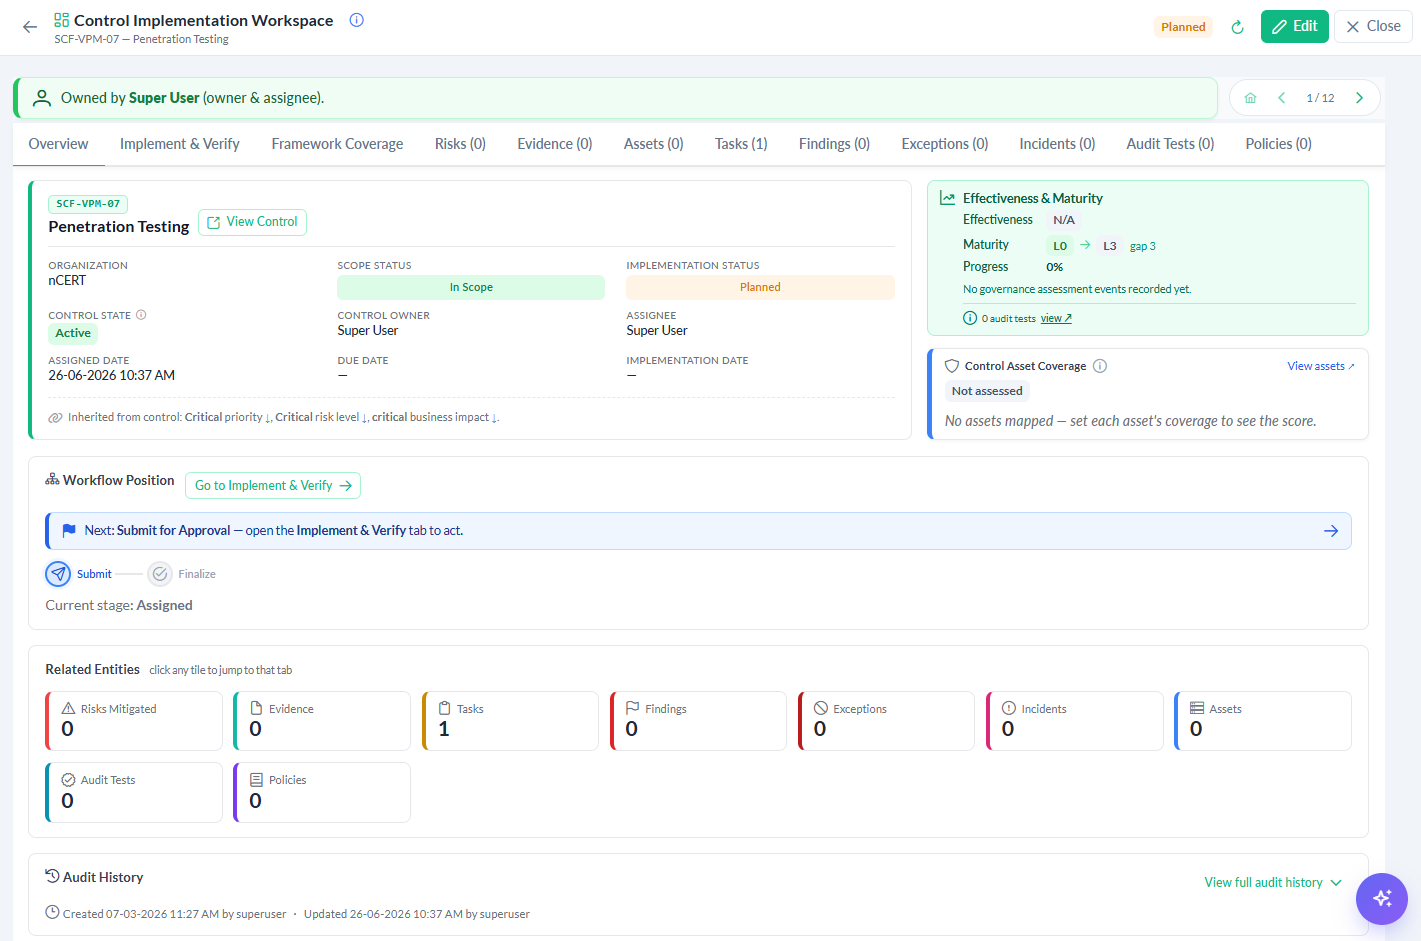
Task: Click the Finalize workflow stage icon
Action: pos(160,574)
